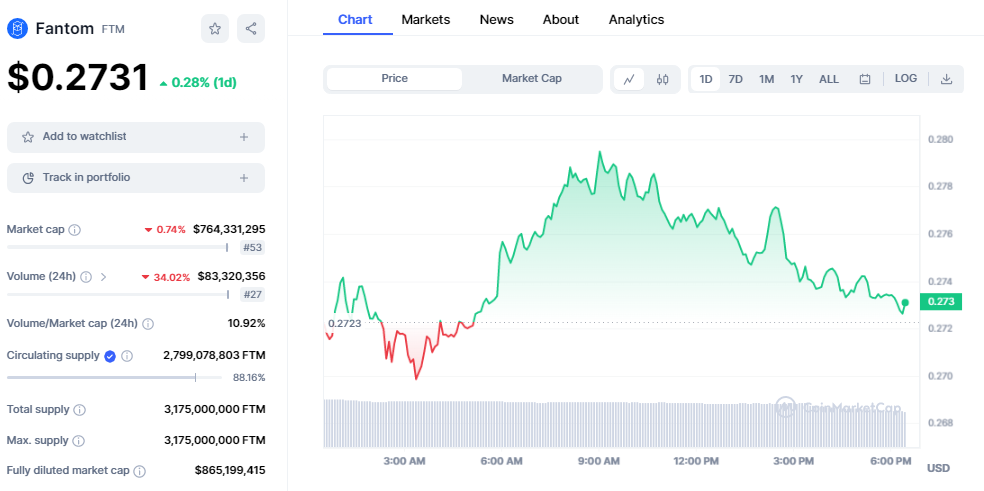Click Add to watchlist button

[x=136, y=137]
